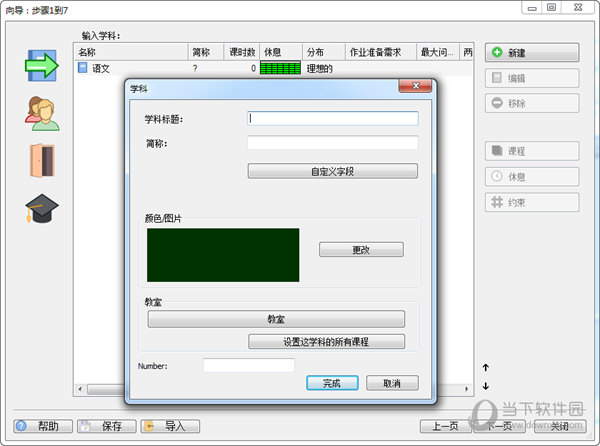The image size is (600, 446).
Task: Click 设置这学科的所有课程 button
Action: click(x=326, y=342)
